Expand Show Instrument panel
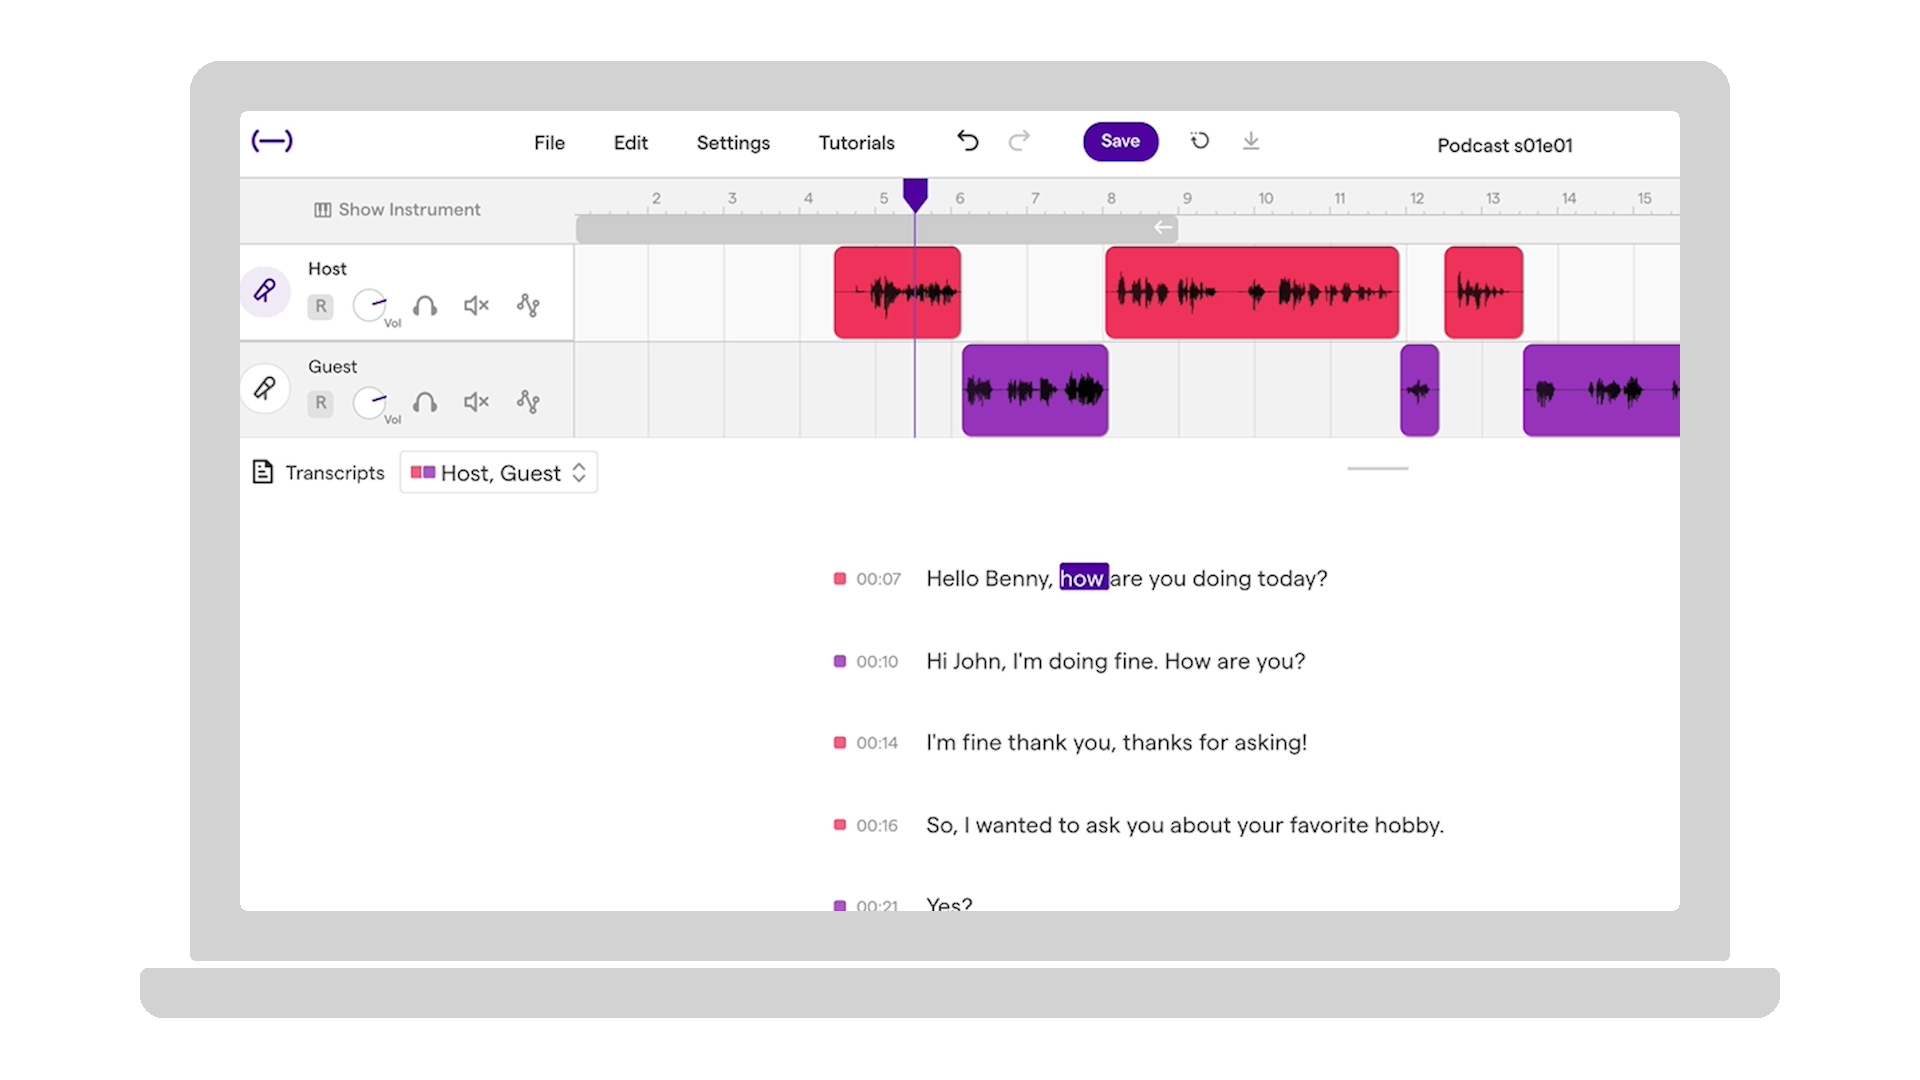The height and width of the screenshot is (1080, 1920). coord(397,210)
